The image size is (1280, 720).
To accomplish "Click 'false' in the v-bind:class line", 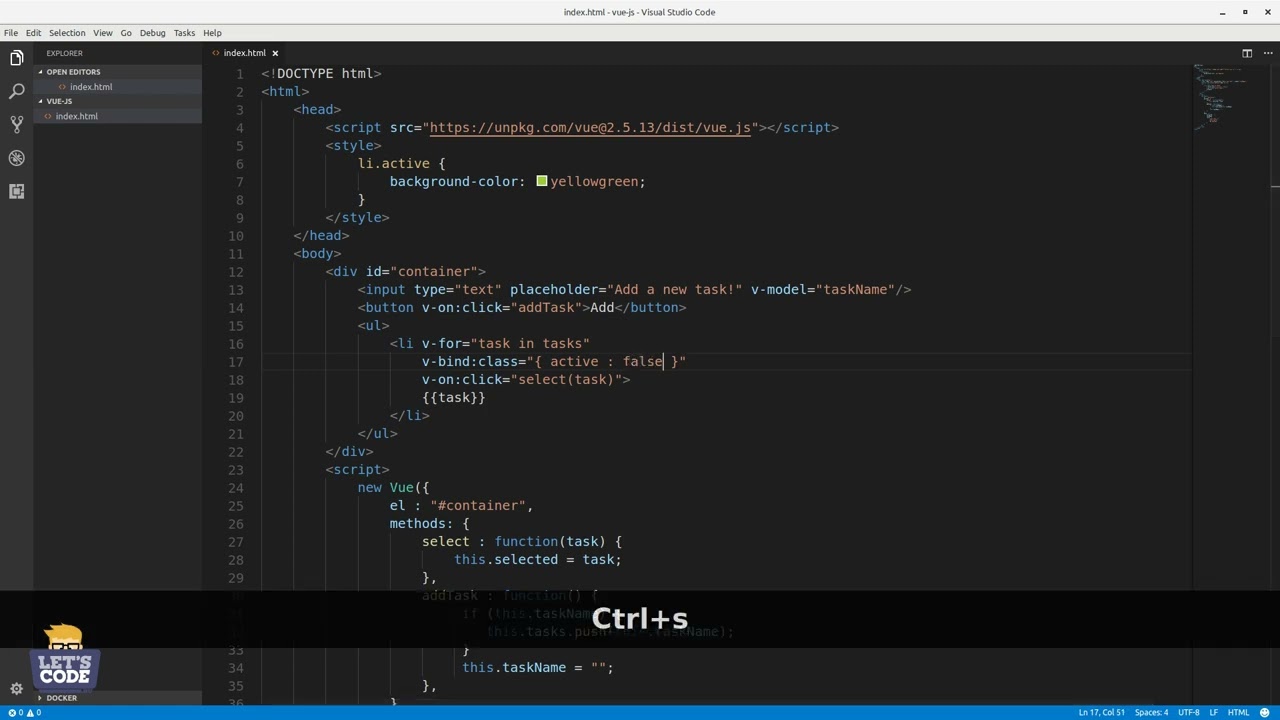I will click(643, 361).
